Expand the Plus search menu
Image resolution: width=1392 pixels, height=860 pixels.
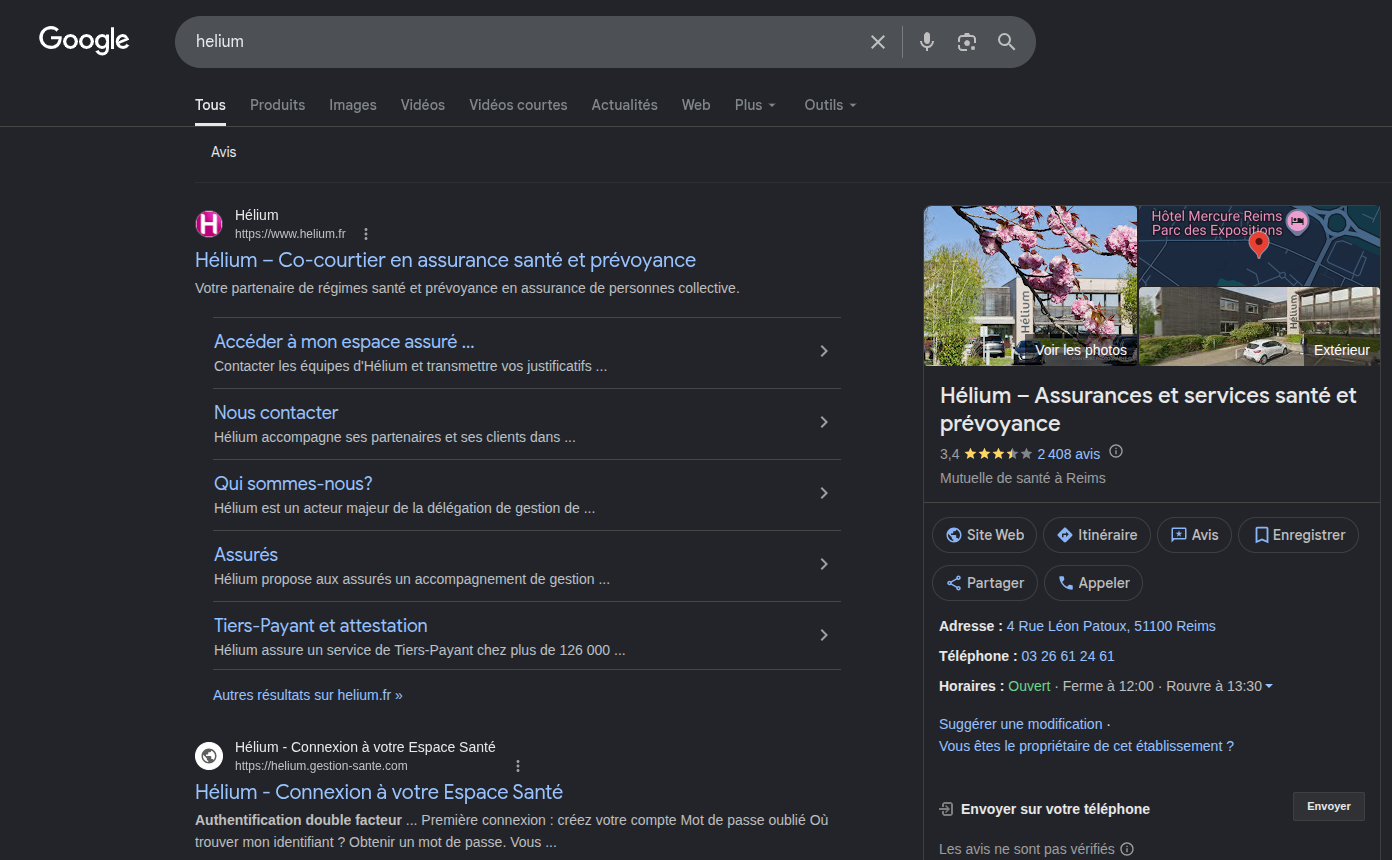click(755, 105)
